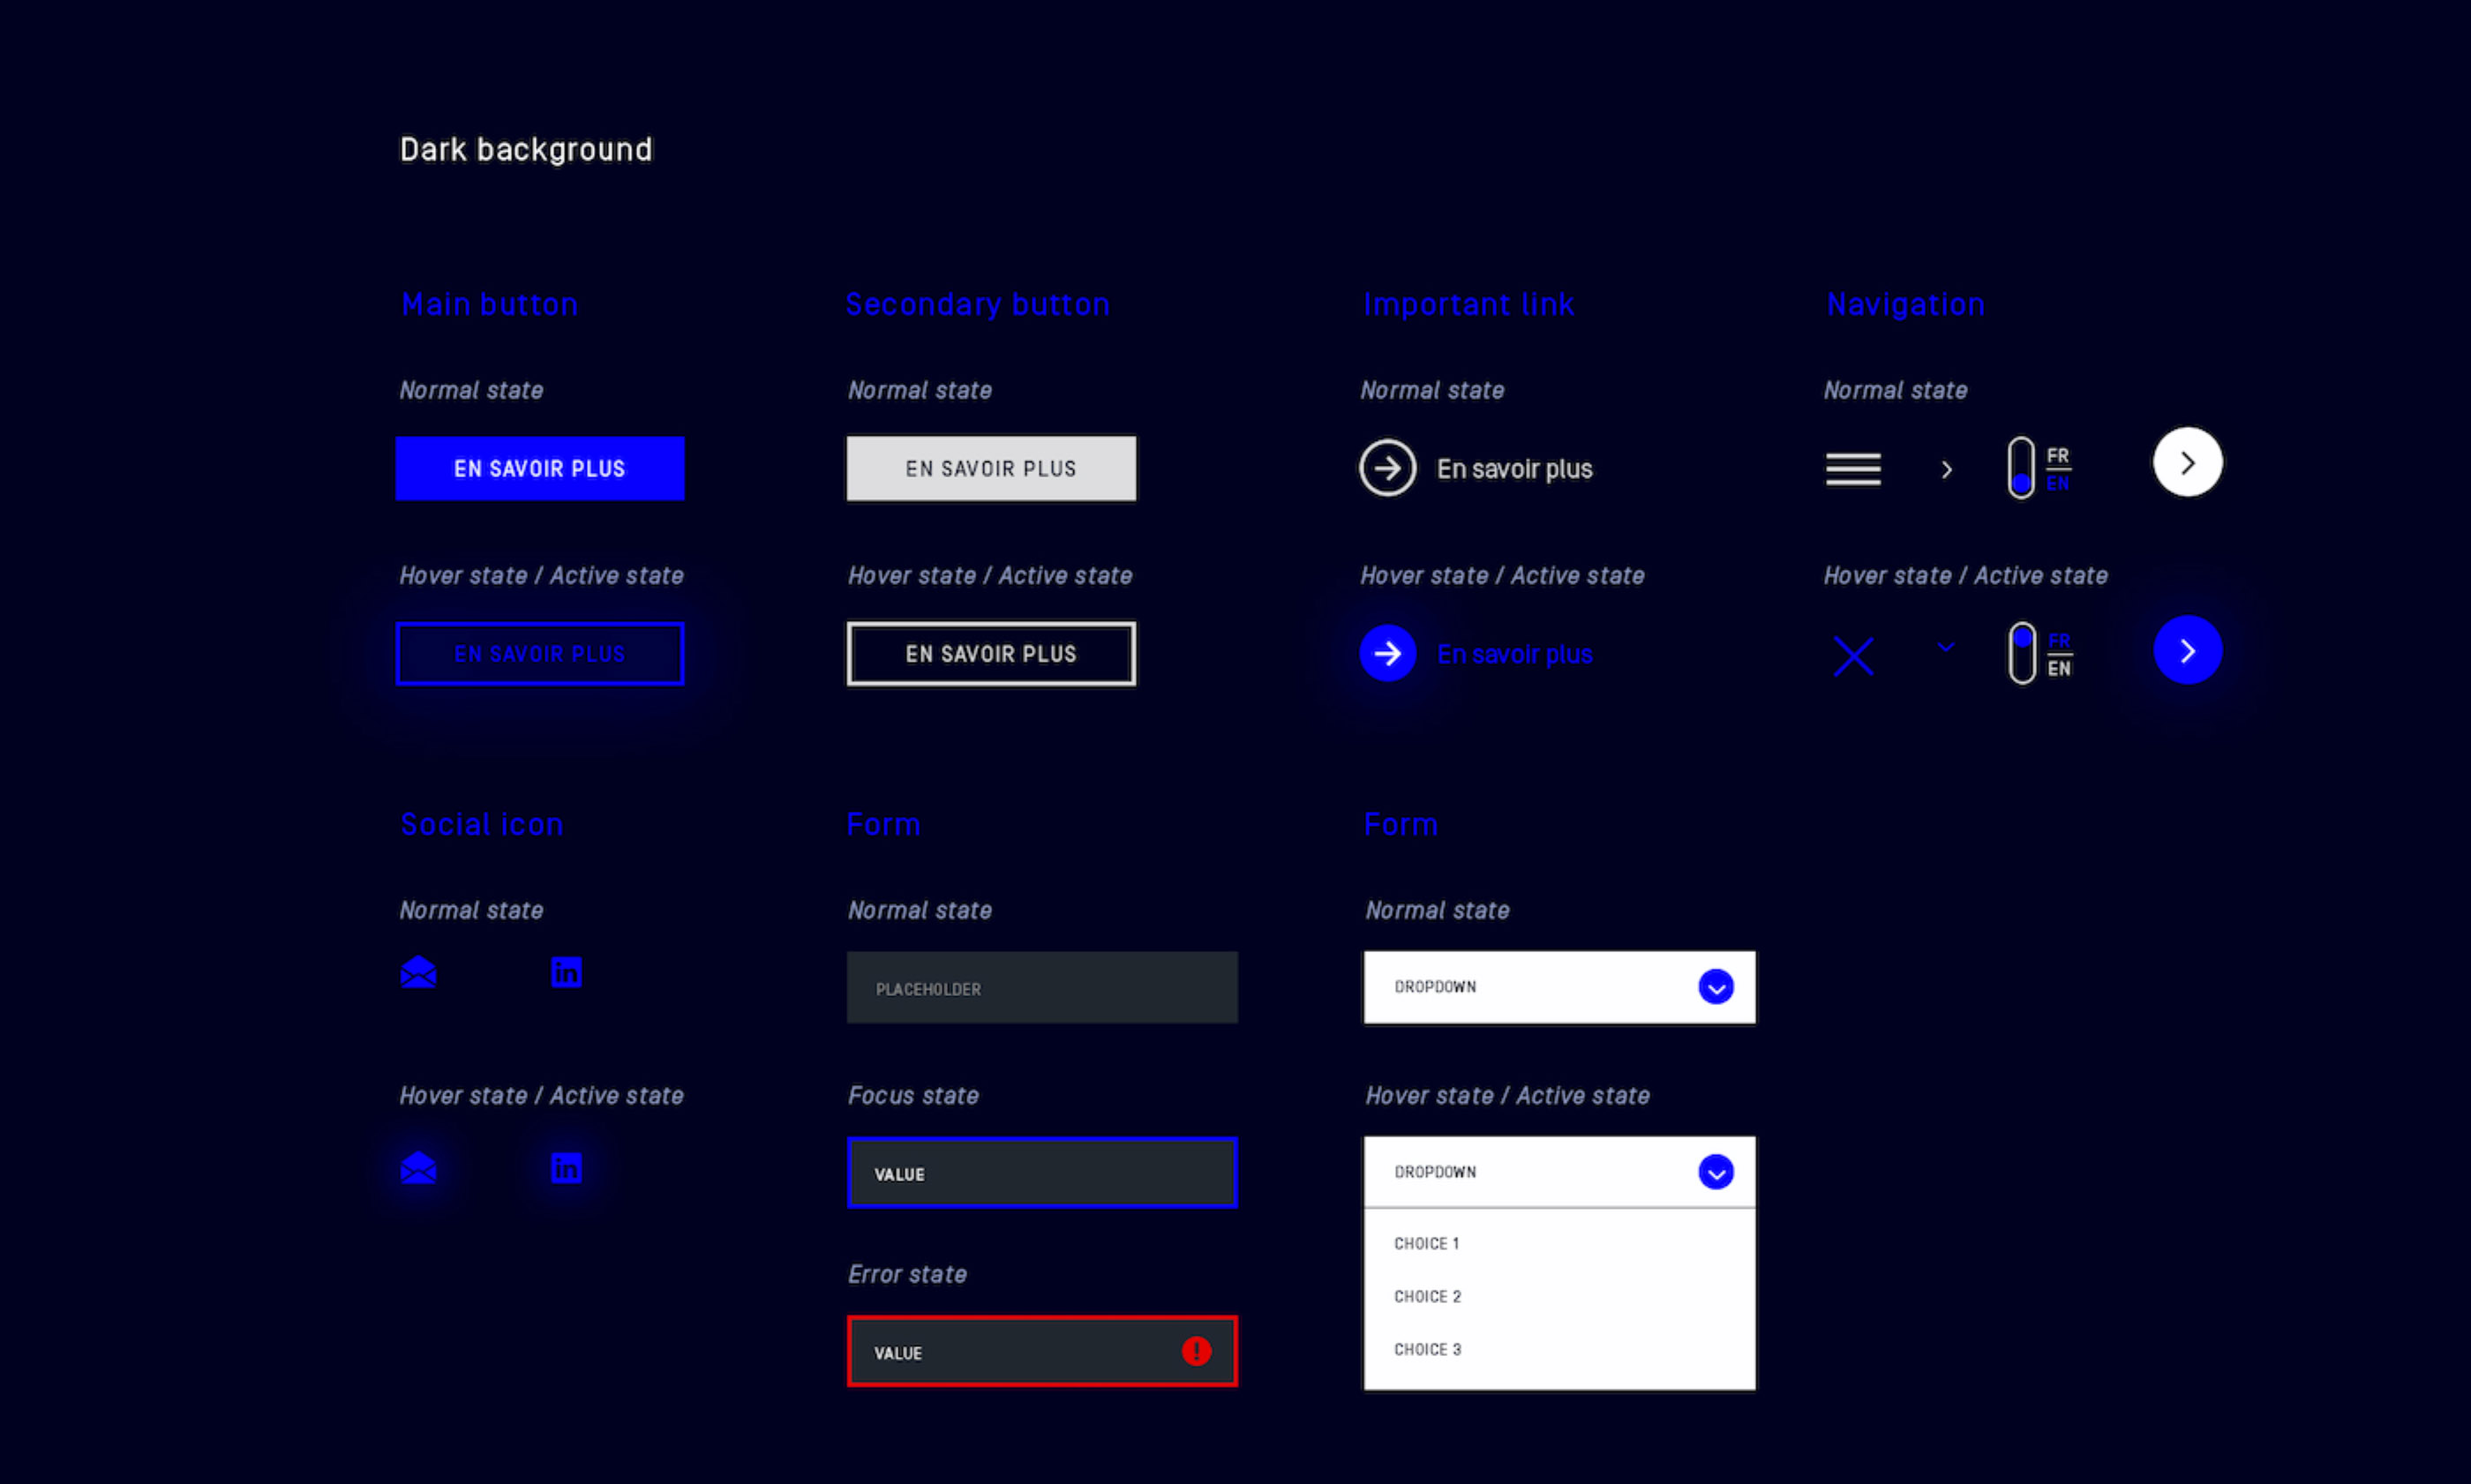Click the blue chevron on the expanded dropdown
The width and height of the screenshot is (2471, 1484).
tap(1716, 1172)
